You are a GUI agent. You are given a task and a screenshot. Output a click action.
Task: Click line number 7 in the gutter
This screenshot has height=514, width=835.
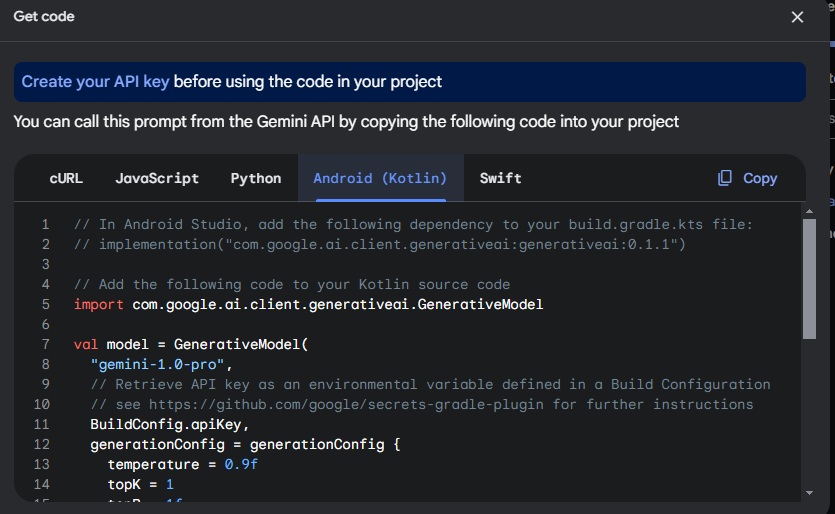[x=46, y=345]
